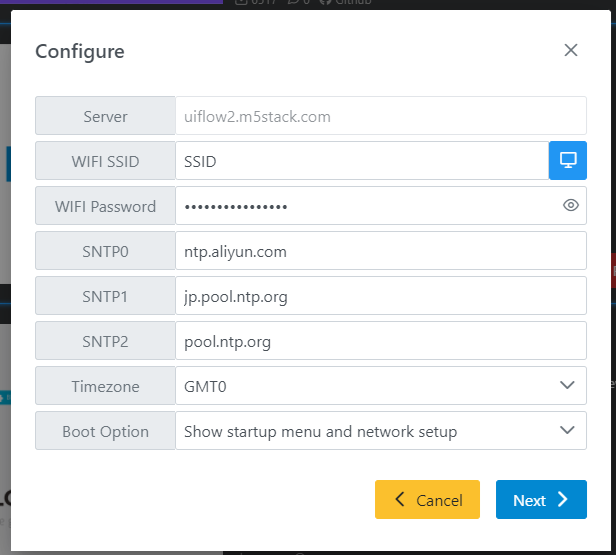This screenshot has height=555, width=616.
Task: Click the SNTP1 jp.pool.ntp.org field
Action: [380, 296]
